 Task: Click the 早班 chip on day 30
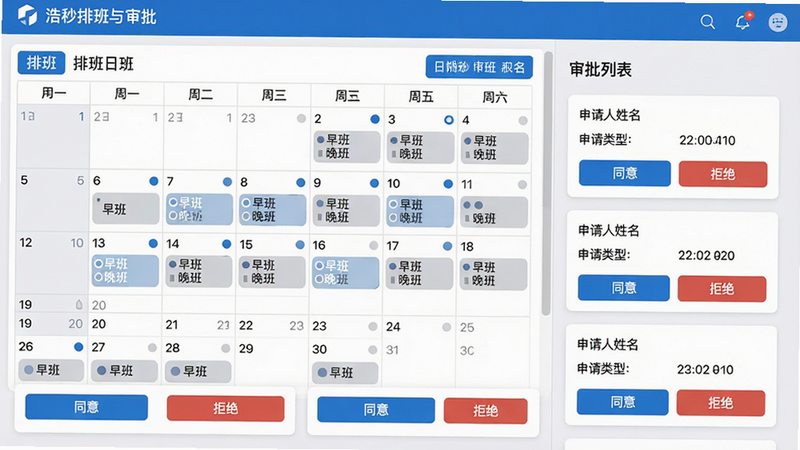[345, 373]
